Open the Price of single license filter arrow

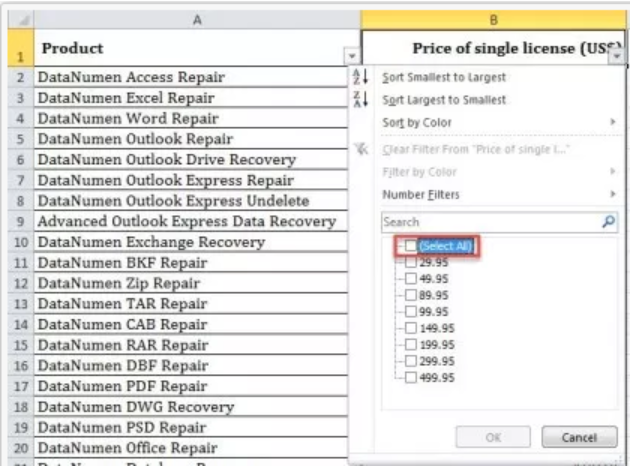pyautogui.click(x=617, y=56)
